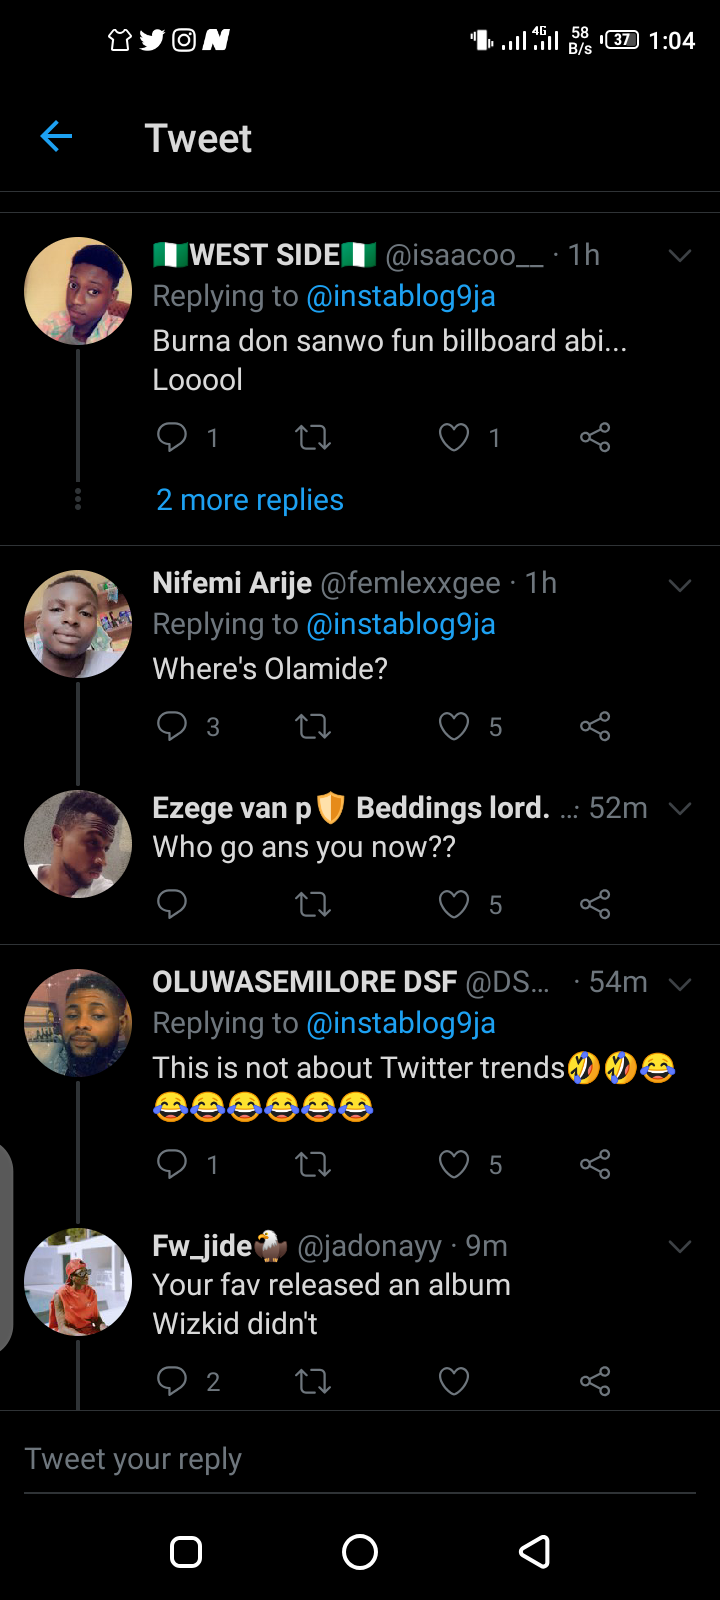The image size is (720, 1600).
Task: Retweet the "Where's Olamide?" tweet
Action: (x=313, y=726)
